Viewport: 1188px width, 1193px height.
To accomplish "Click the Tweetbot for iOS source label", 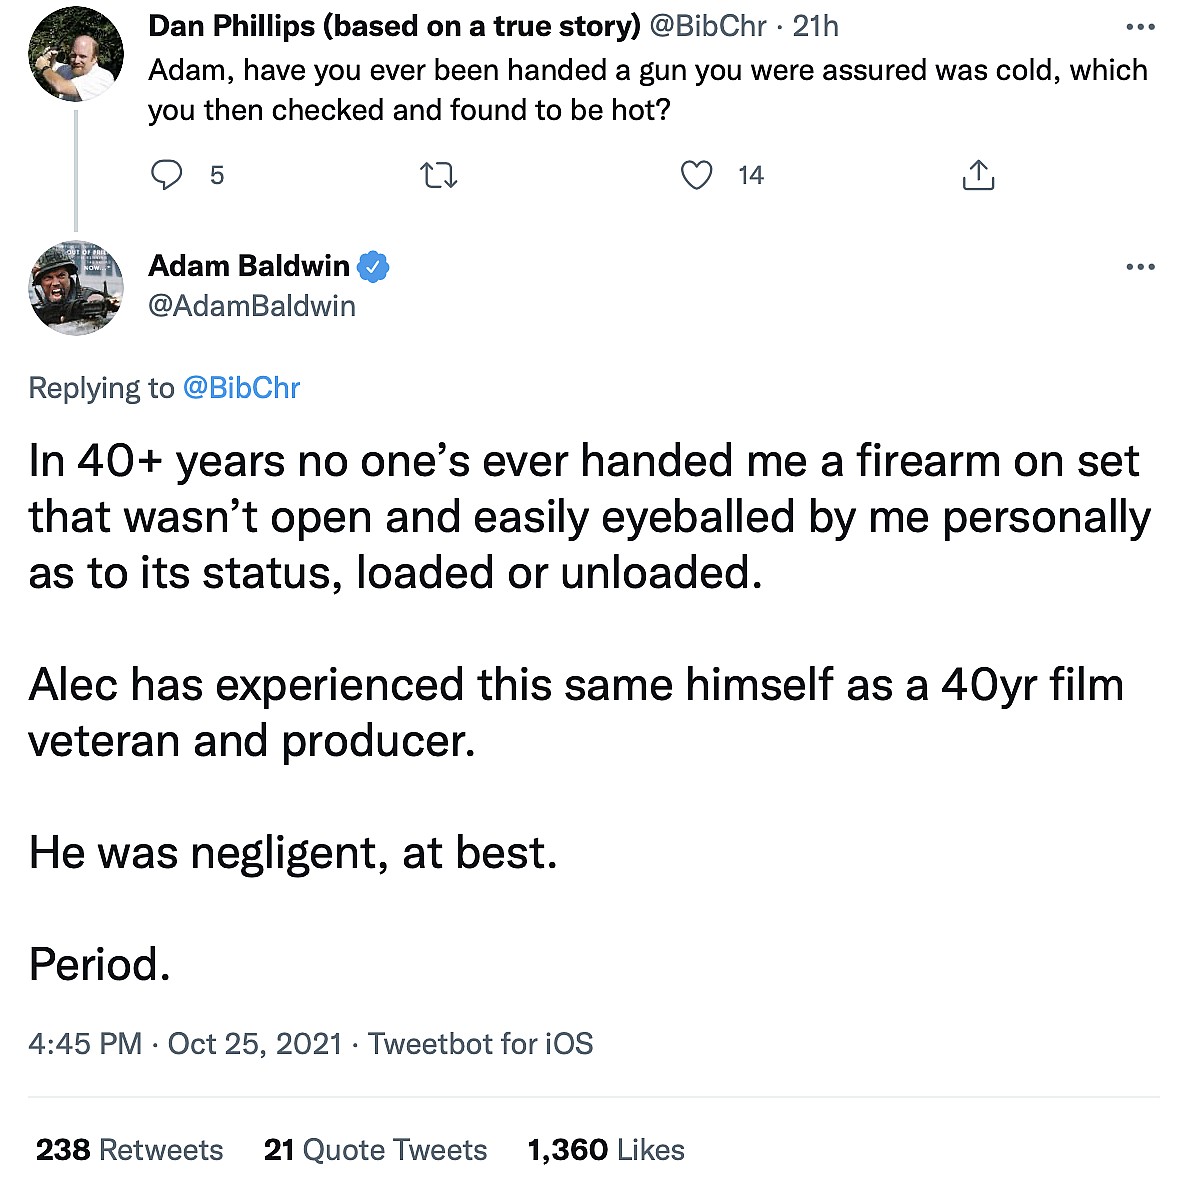I will (x=481, y=1044).
